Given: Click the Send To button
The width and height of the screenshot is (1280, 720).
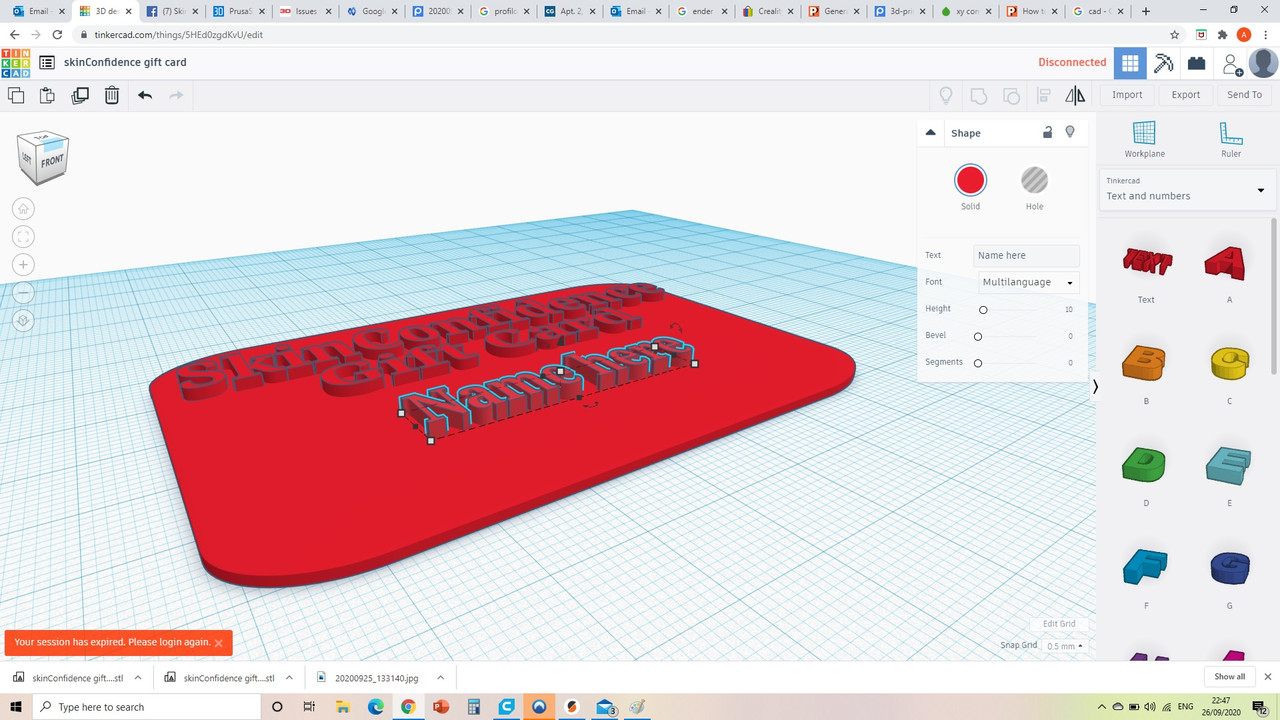Looking at the screenshot, I should (1245, 95).
